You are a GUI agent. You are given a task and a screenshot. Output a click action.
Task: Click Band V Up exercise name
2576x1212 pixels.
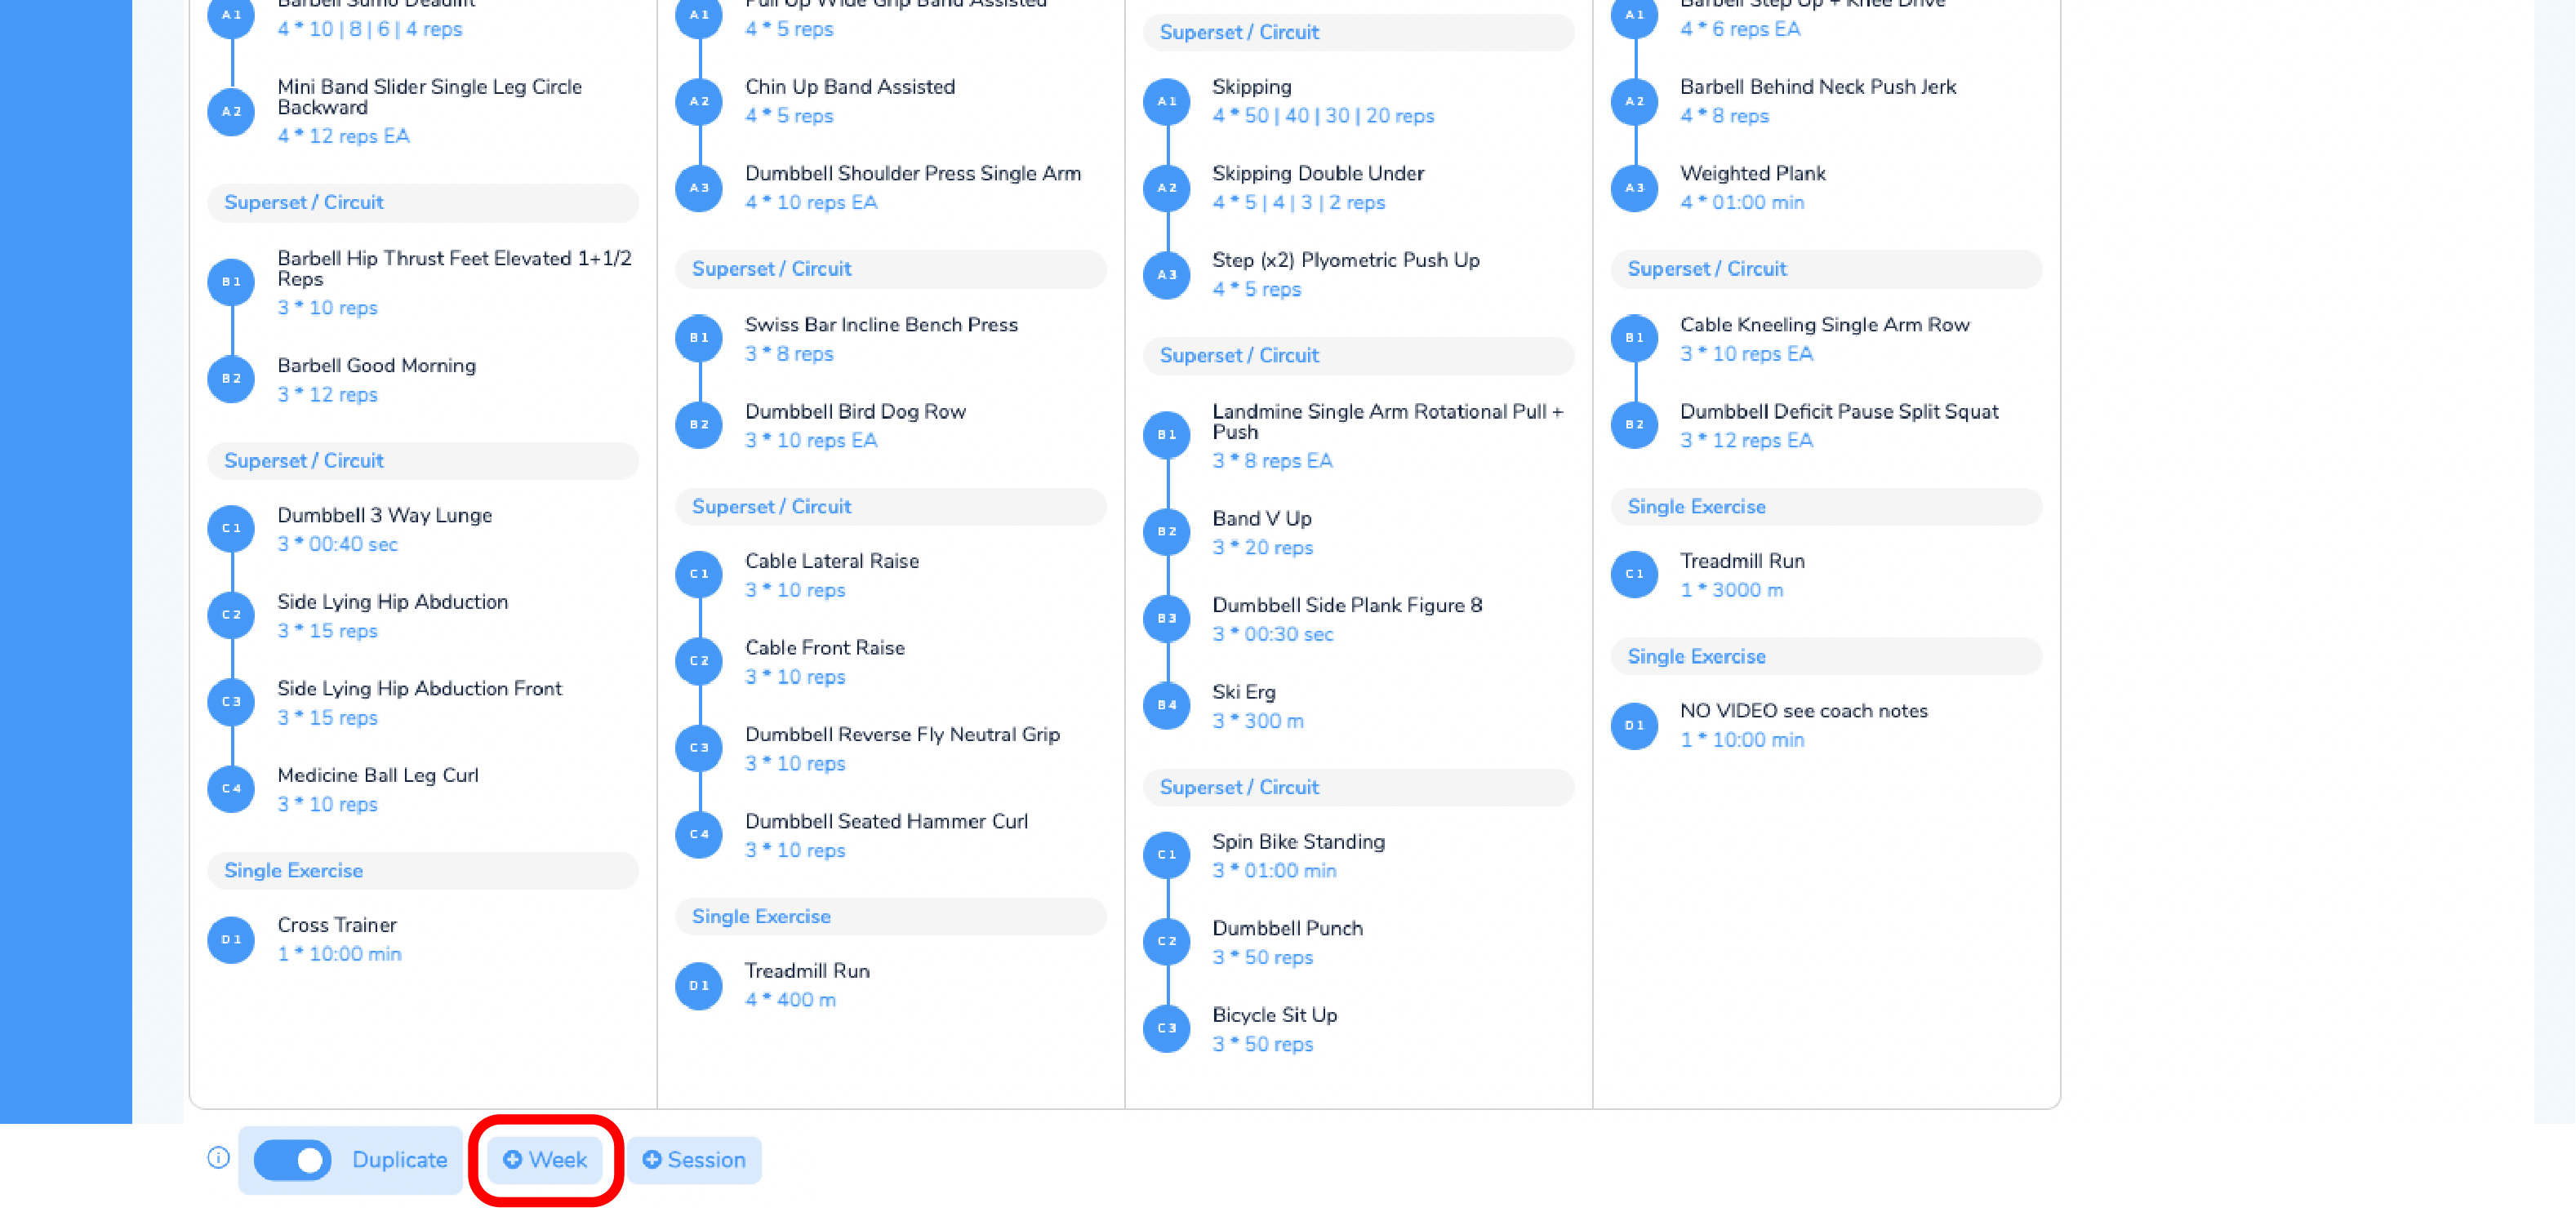coord(1262,518)
